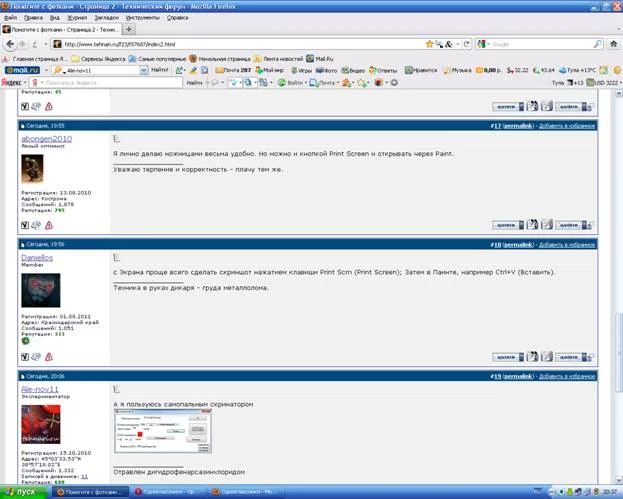Click the Windows Пуск start button
Image resolution: width=623 pixels, height=499 pixels.
click(x=25, y=492)
